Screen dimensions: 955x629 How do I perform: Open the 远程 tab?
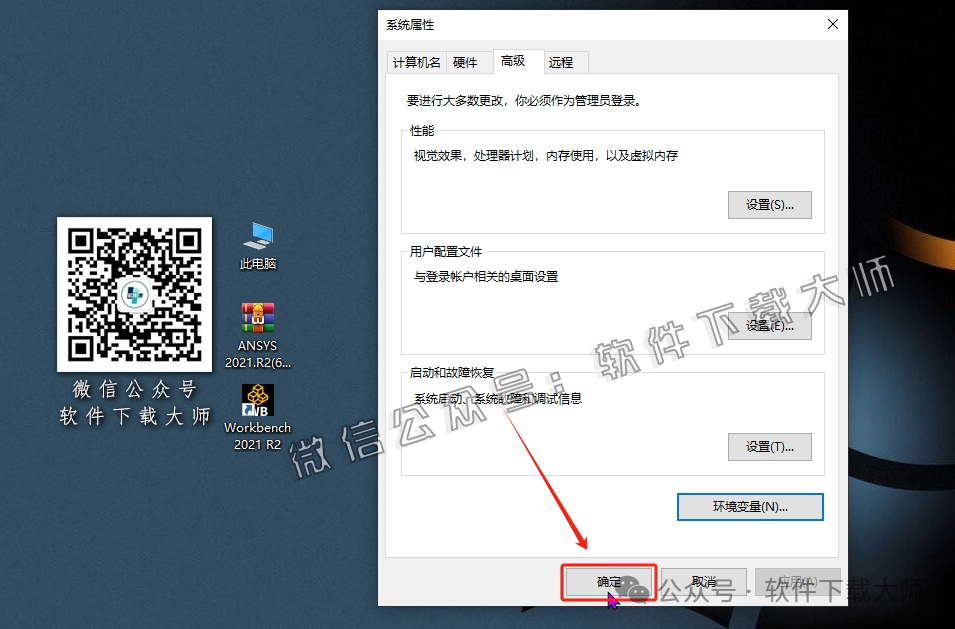(563, 61)
